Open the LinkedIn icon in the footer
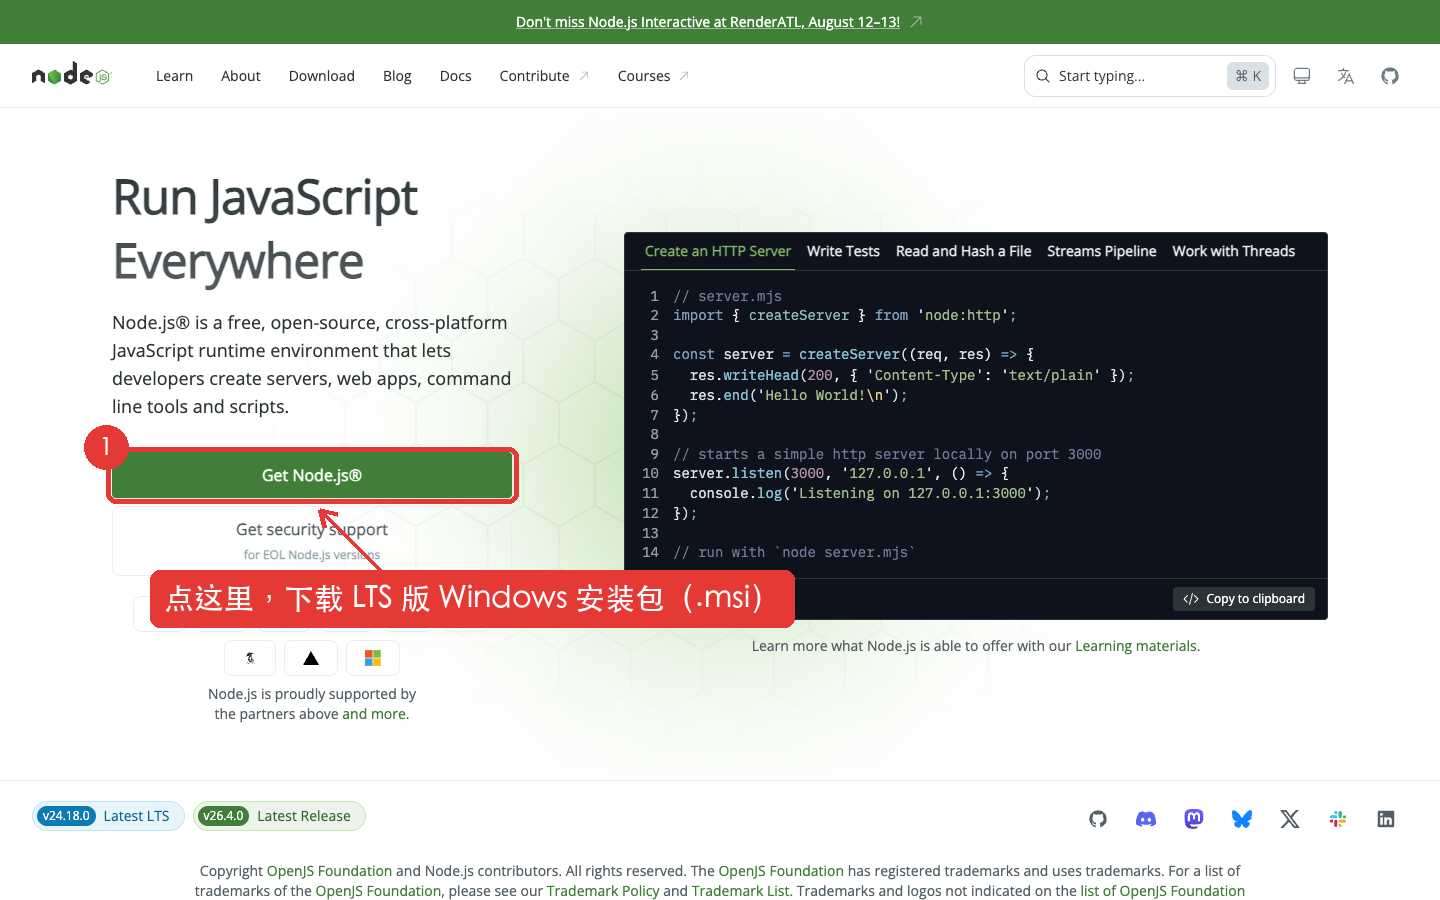This screenshot has height=900, width=1440. tap(1386, 819)
